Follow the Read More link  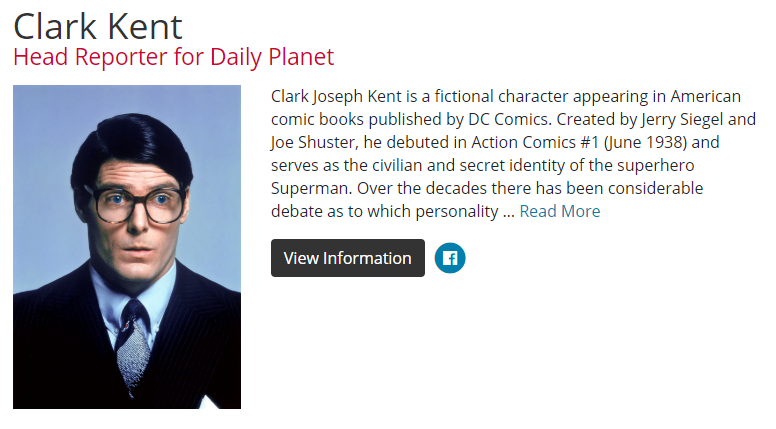[x=560, y=211]
